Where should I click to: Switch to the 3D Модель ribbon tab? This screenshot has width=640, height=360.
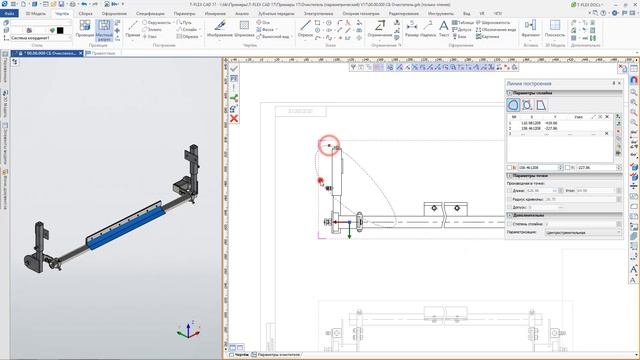click(36, 13)
